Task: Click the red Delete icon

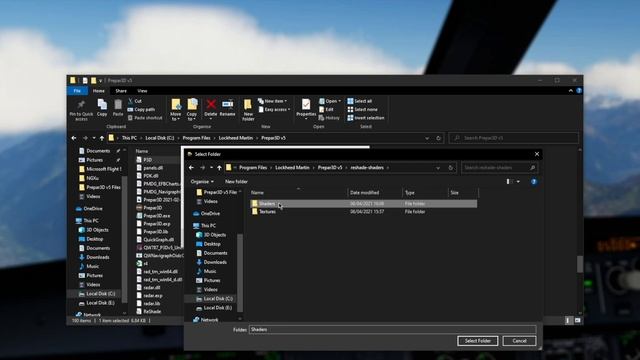Action: click(x=211, y=104)
